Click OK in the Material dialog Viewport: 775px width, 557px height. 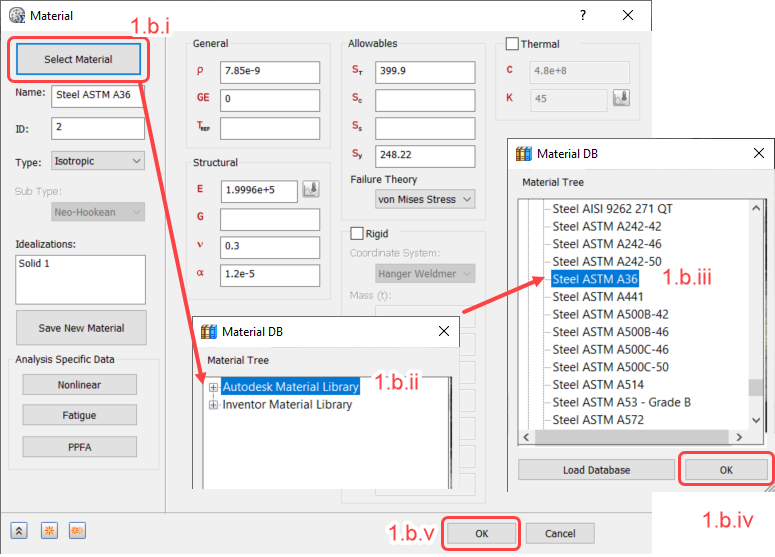[481, 533]
